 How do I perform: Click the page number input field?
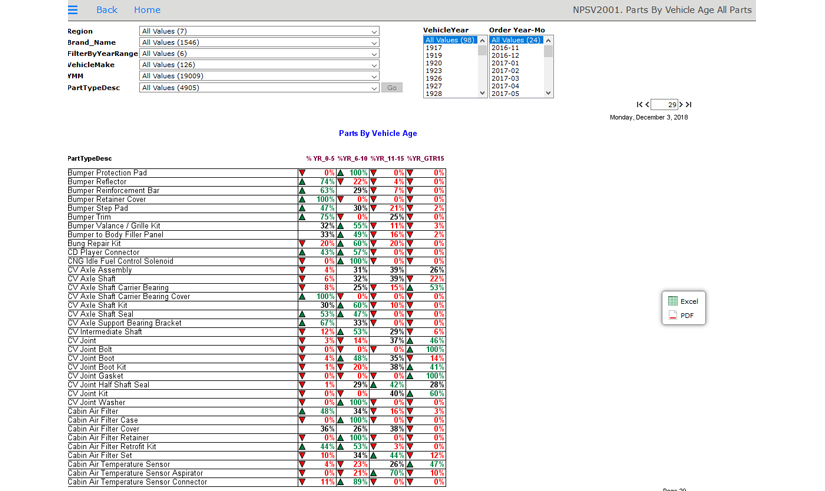664,105
